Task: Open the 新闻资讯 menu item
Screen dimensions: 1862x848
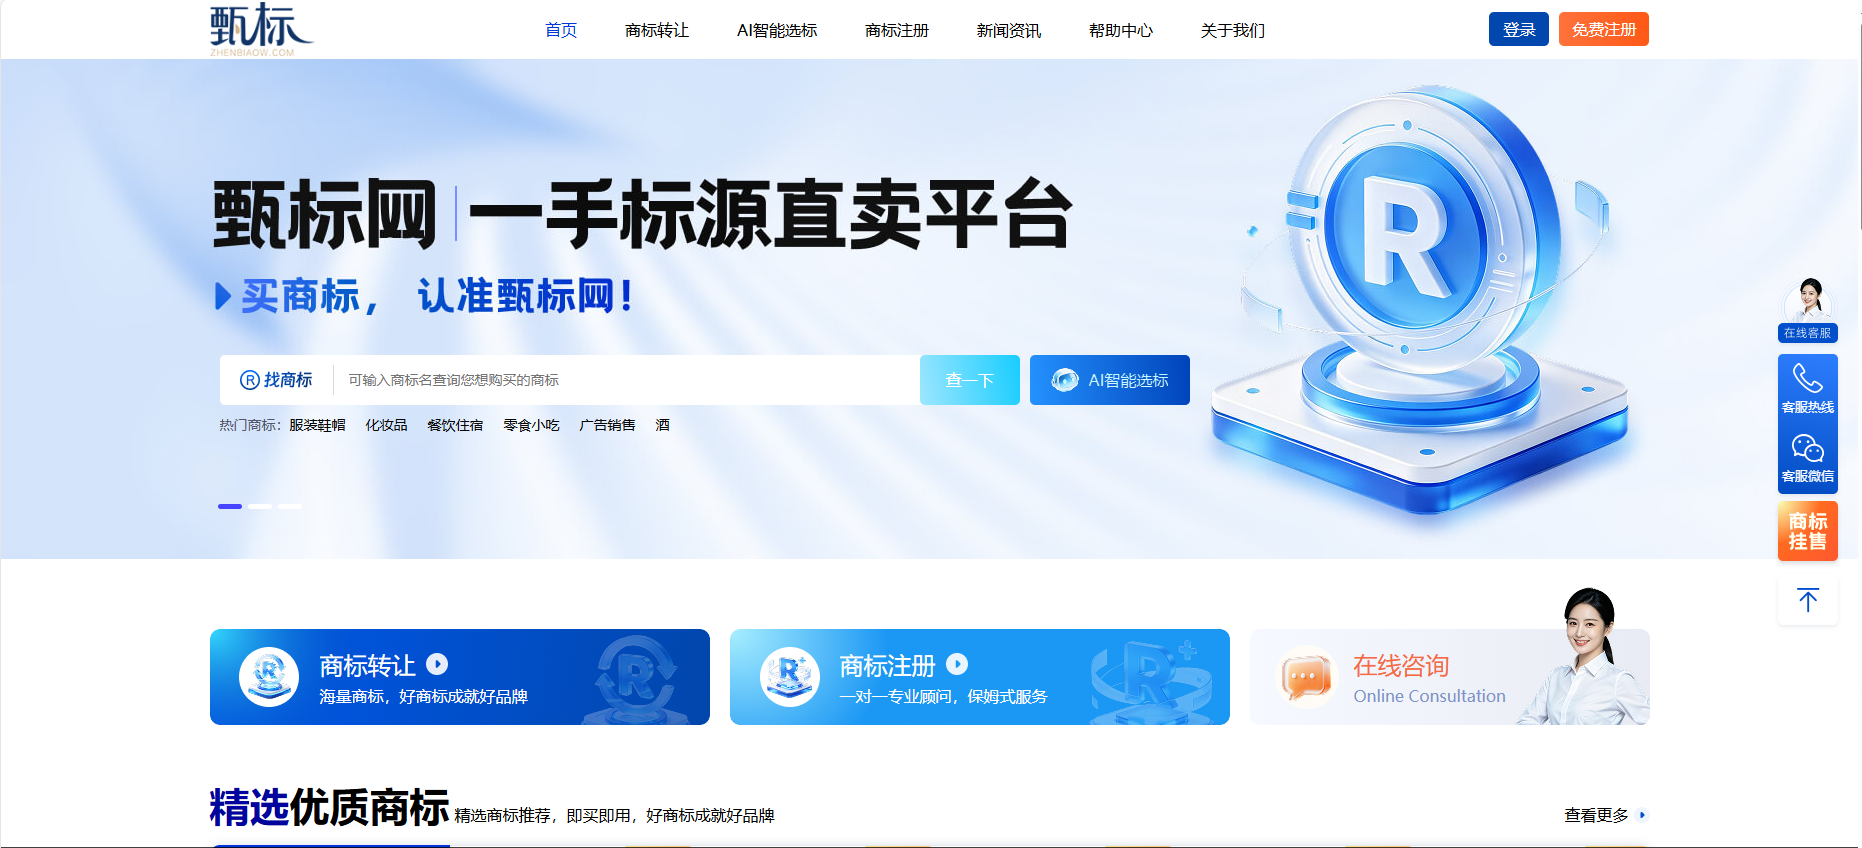Action: pyautogui.click(x=1009, y=30)
